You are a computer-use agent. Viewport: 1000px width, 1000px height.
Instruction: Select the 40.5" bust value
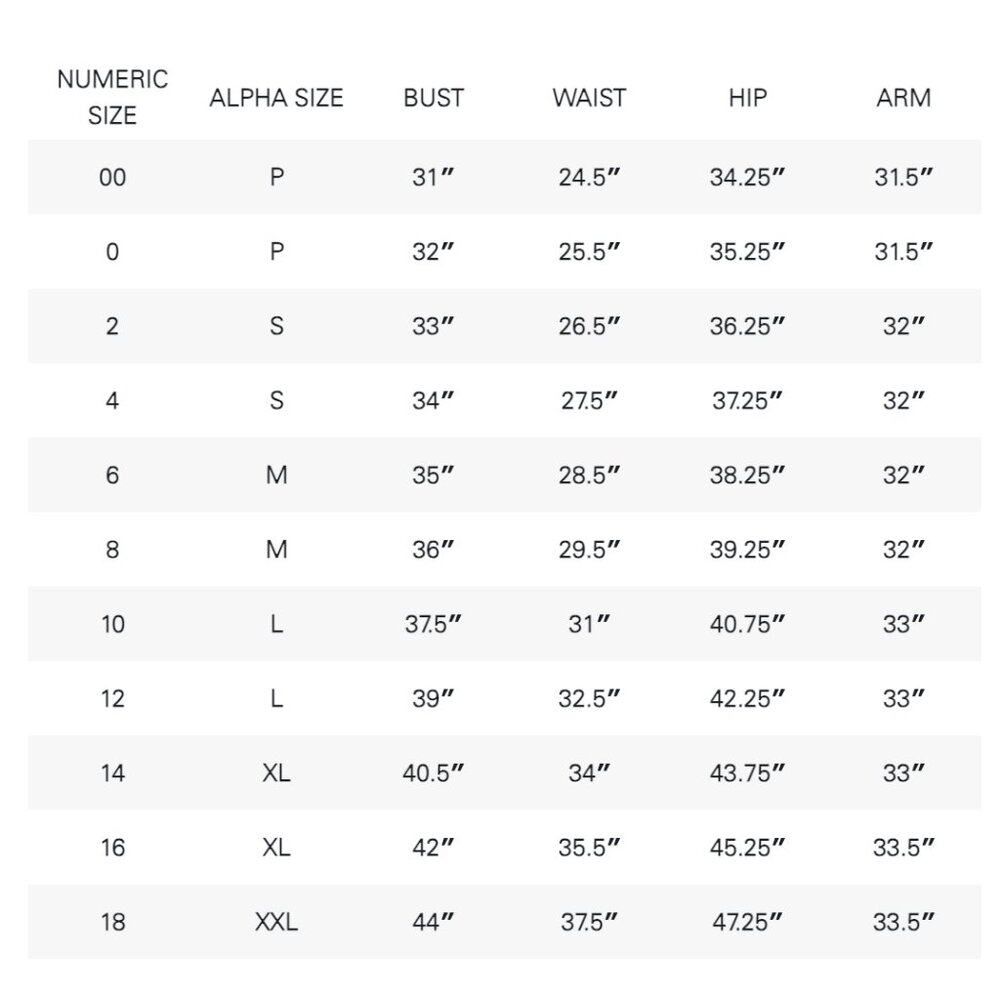click(433, 773)
